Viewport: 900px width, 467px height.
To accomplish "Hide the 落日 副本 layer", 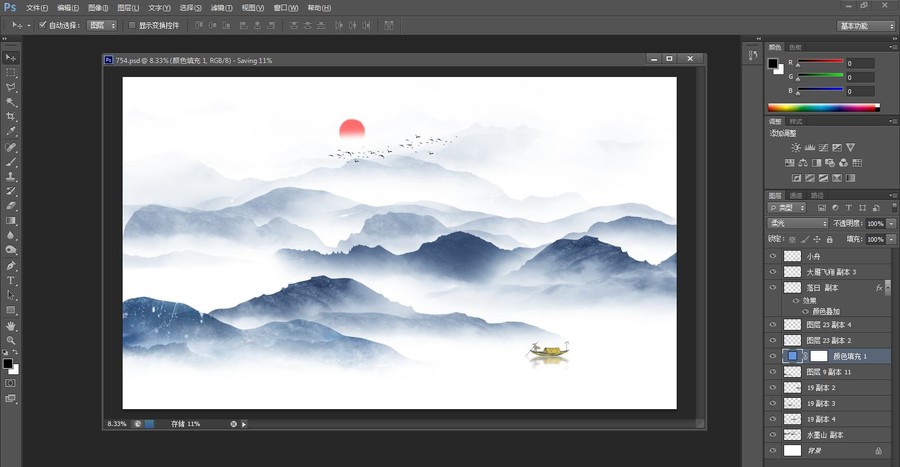I will (x=773, y=287).
